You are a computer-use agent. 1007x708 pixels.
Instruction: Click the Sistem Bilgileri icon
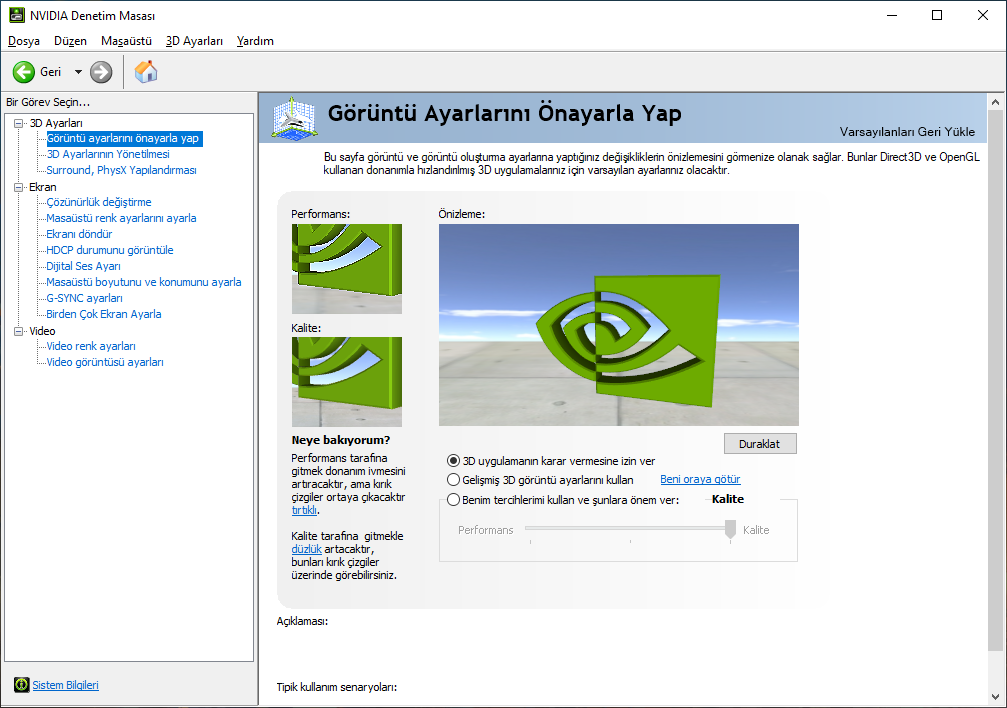(x=22, y=685)
